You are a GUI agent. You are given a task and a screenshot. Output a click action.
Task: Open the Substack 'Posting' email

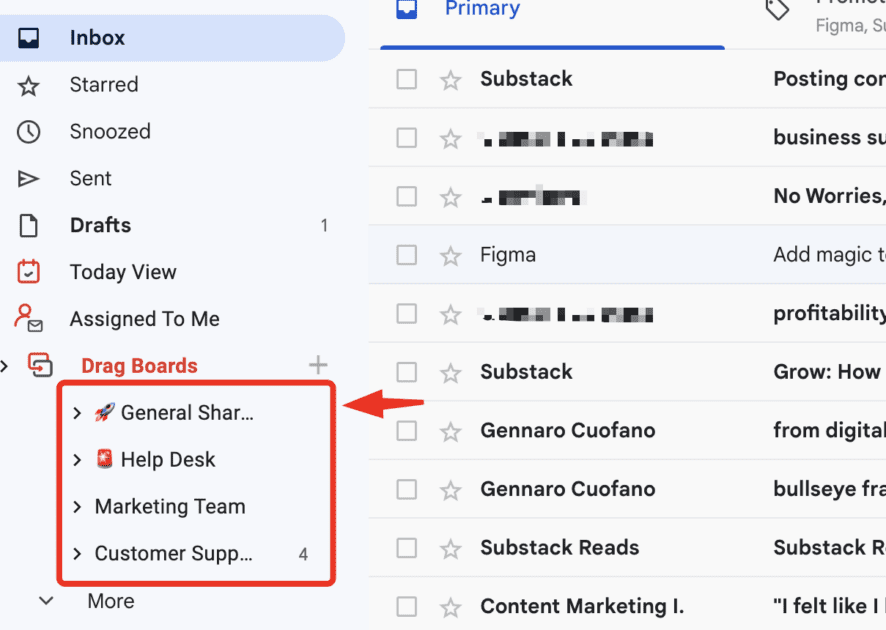coord(627,79)
